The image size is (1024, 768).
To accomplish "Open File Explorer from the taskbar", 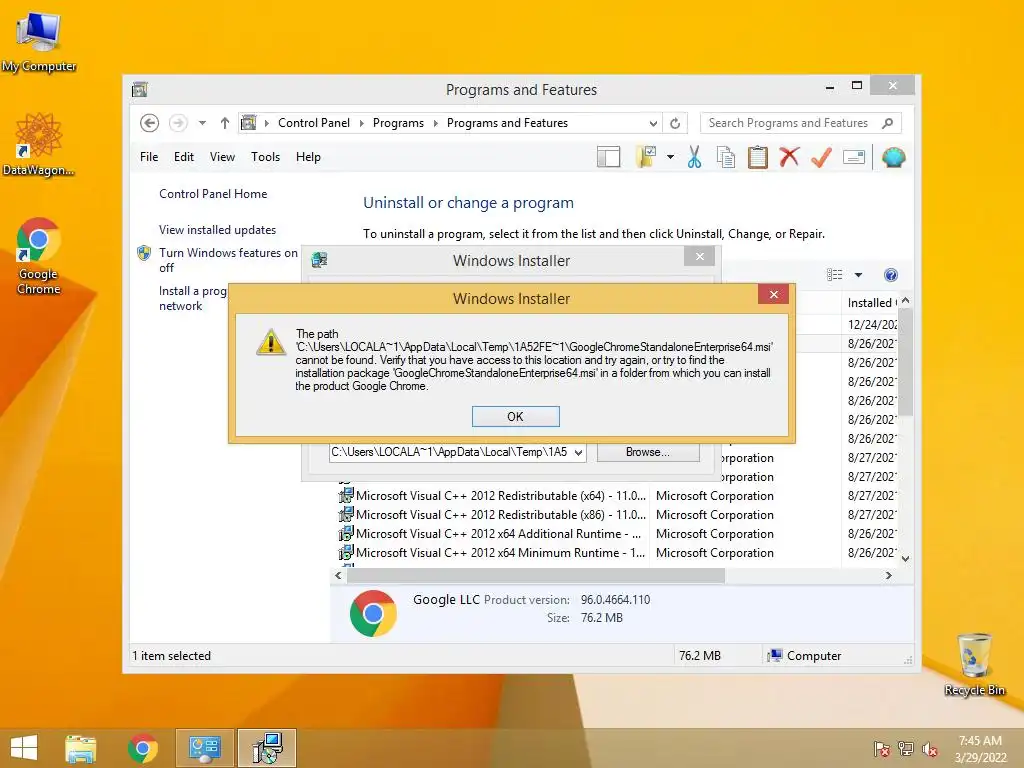I will point(81,748).
